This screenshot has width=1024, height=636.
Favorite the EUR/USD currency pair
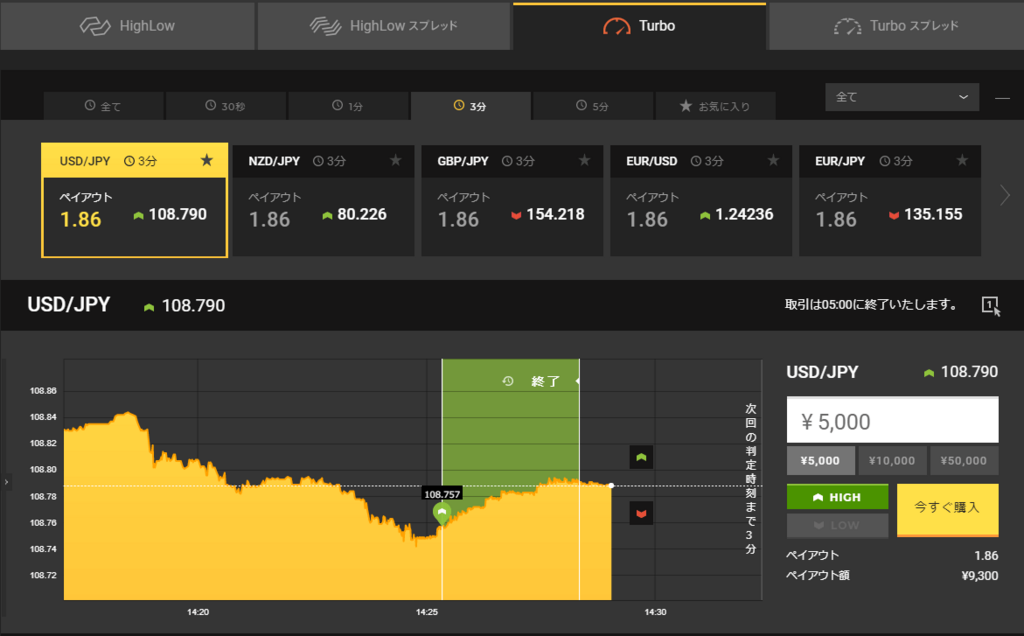pos(772,160)
